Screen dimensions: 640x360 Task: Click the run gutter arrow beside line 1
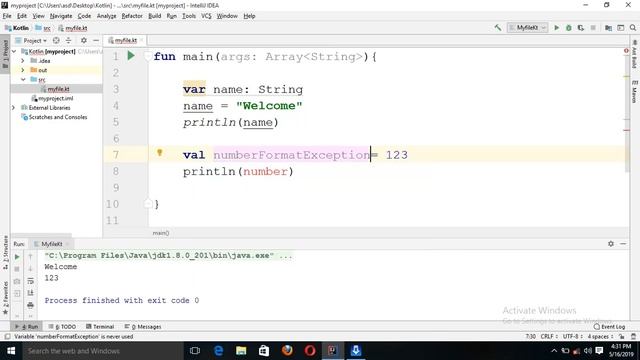(131, 56)
